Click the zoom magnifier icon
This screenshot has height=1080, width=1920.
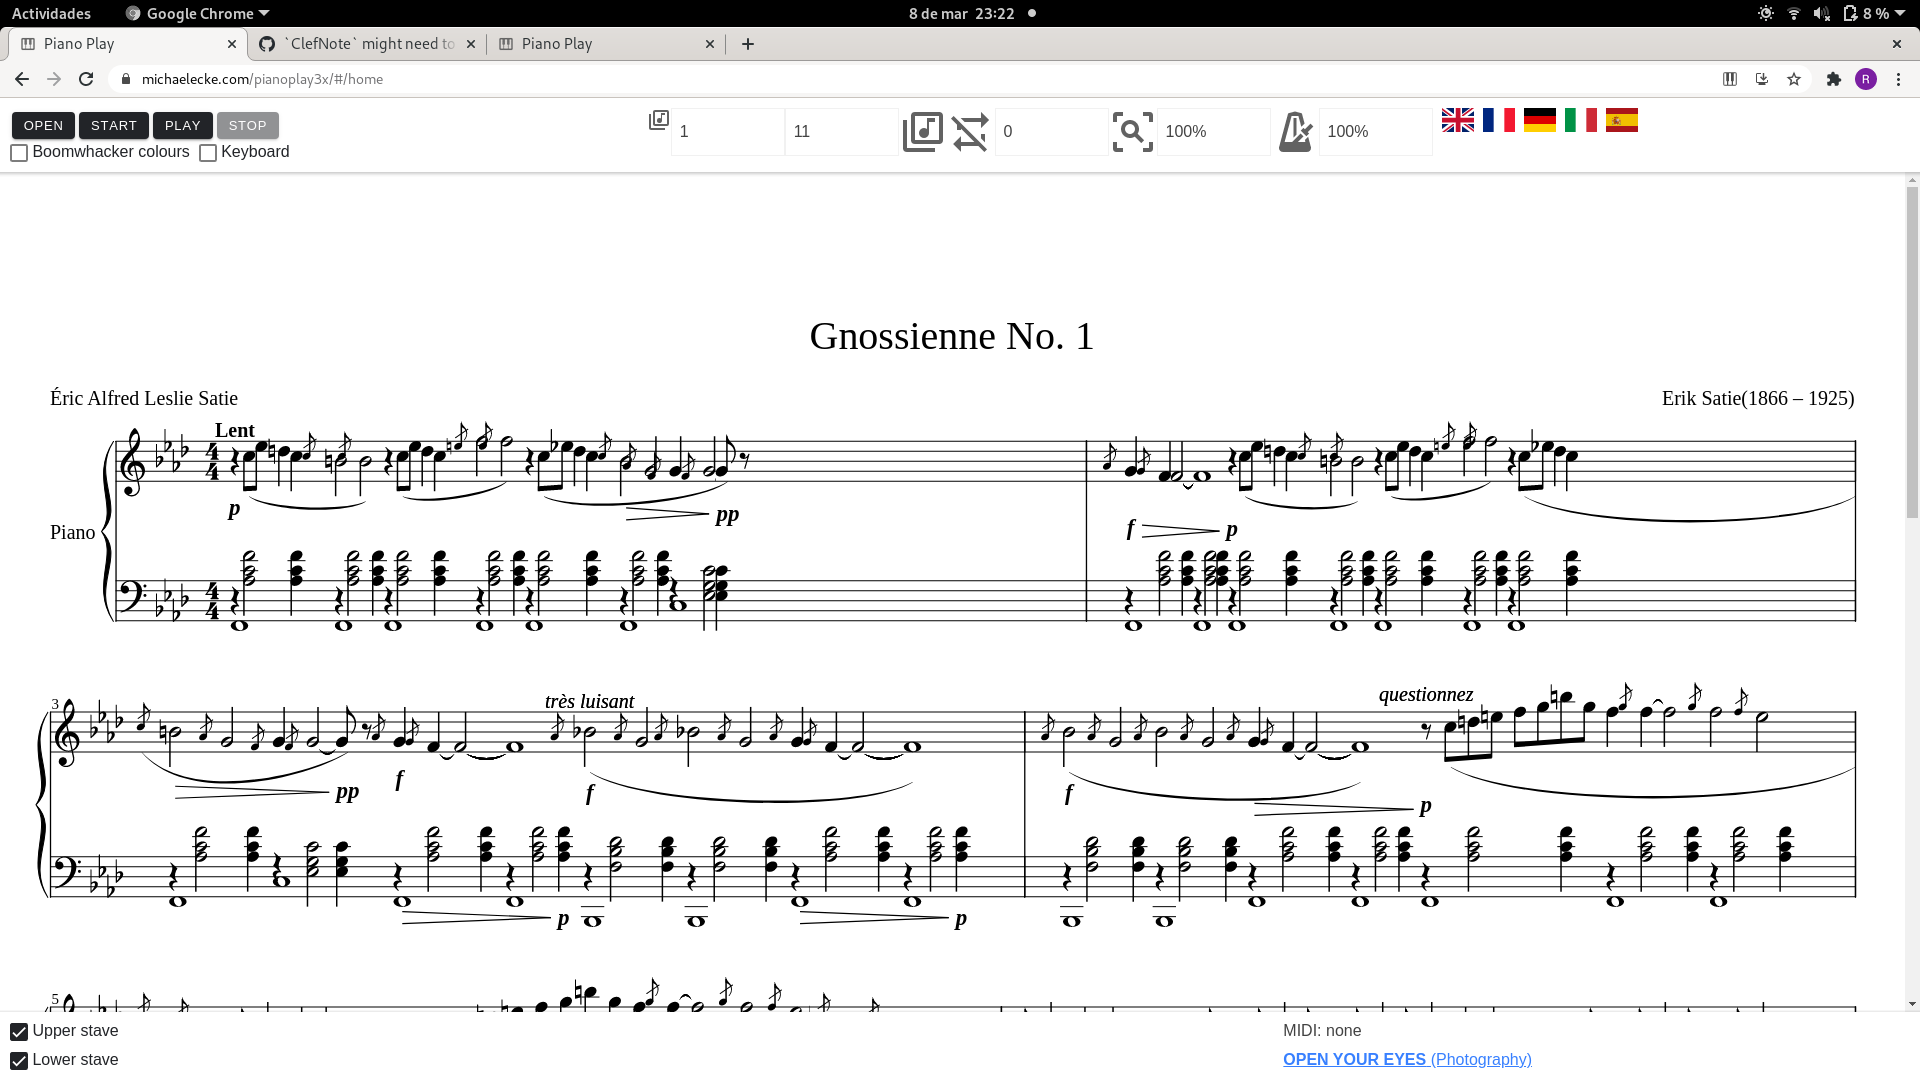(x=1132, y=132)
